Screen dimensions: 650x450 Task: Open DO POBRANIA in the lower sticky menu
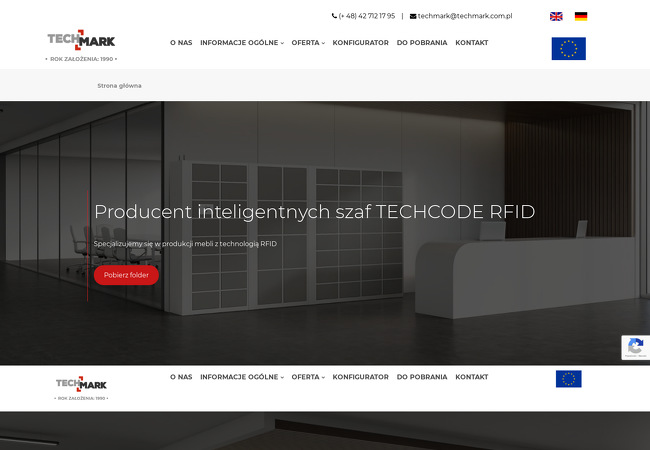point(422,377)
